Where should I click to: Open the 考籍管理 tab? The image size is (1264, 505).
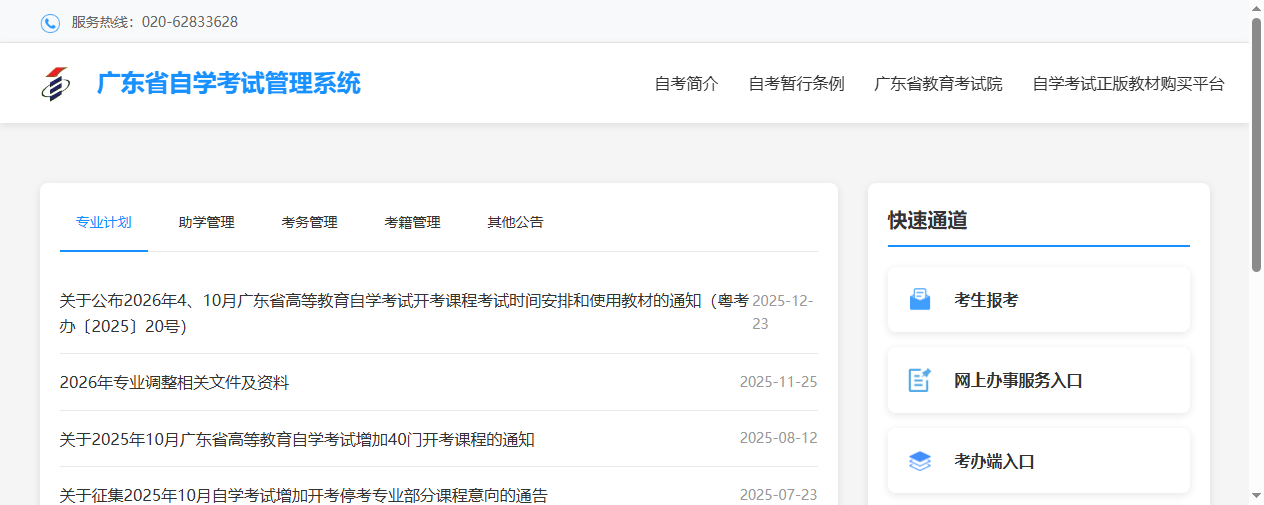point(412,222)
